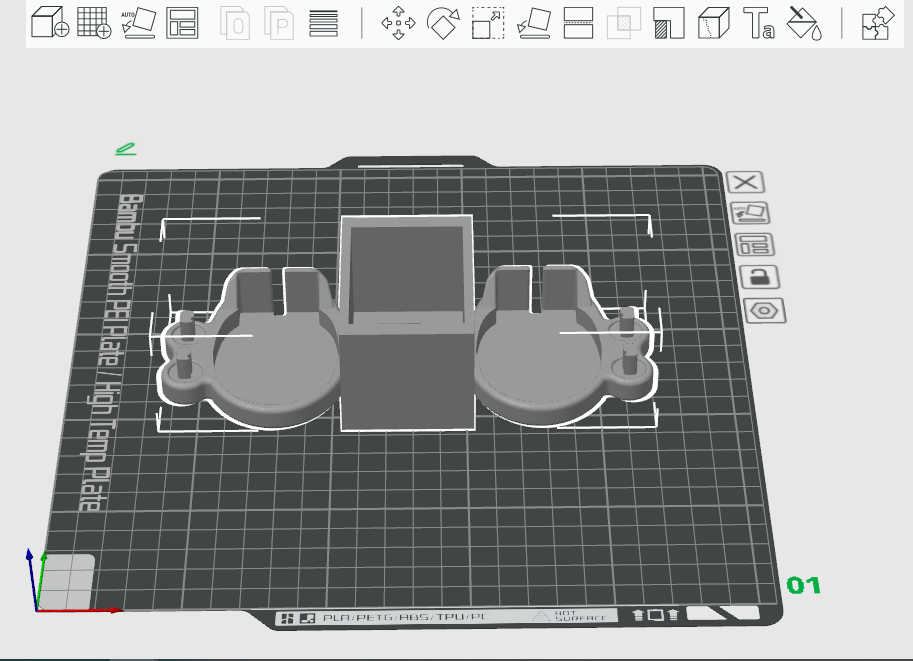Screen dimensions: 913x661
Task: Select the Rotate tool
Action: pos(443,23)
